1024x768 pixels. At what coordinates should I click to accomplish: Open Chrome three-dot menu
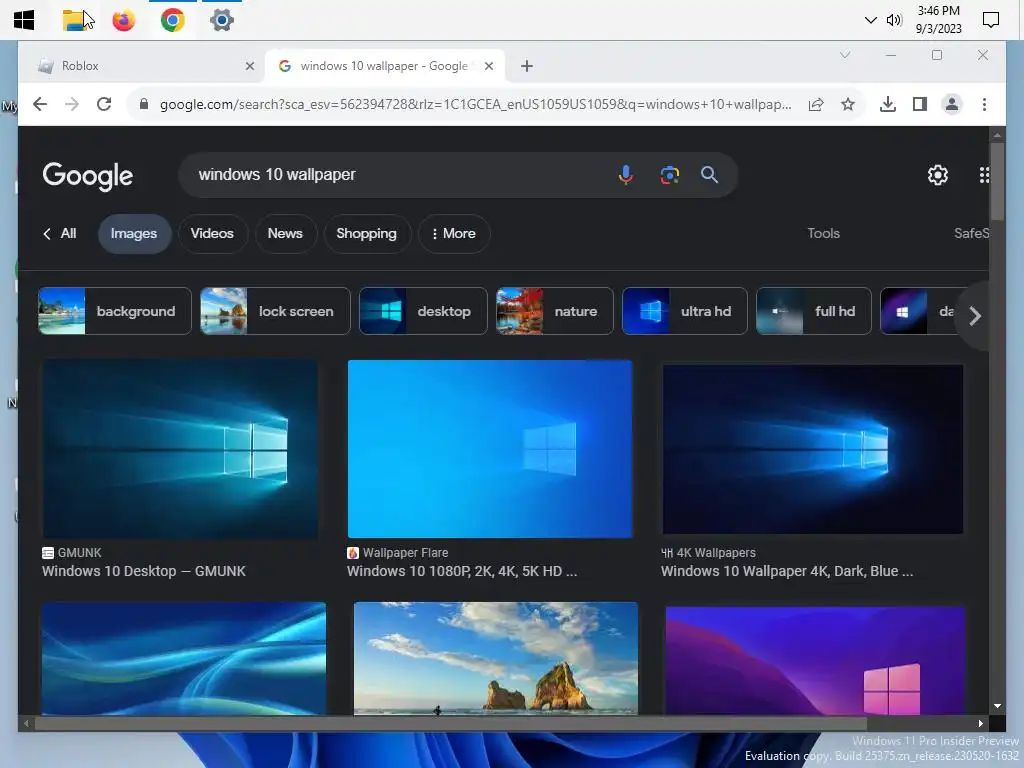pyautogui.click(x=984, y=104)
